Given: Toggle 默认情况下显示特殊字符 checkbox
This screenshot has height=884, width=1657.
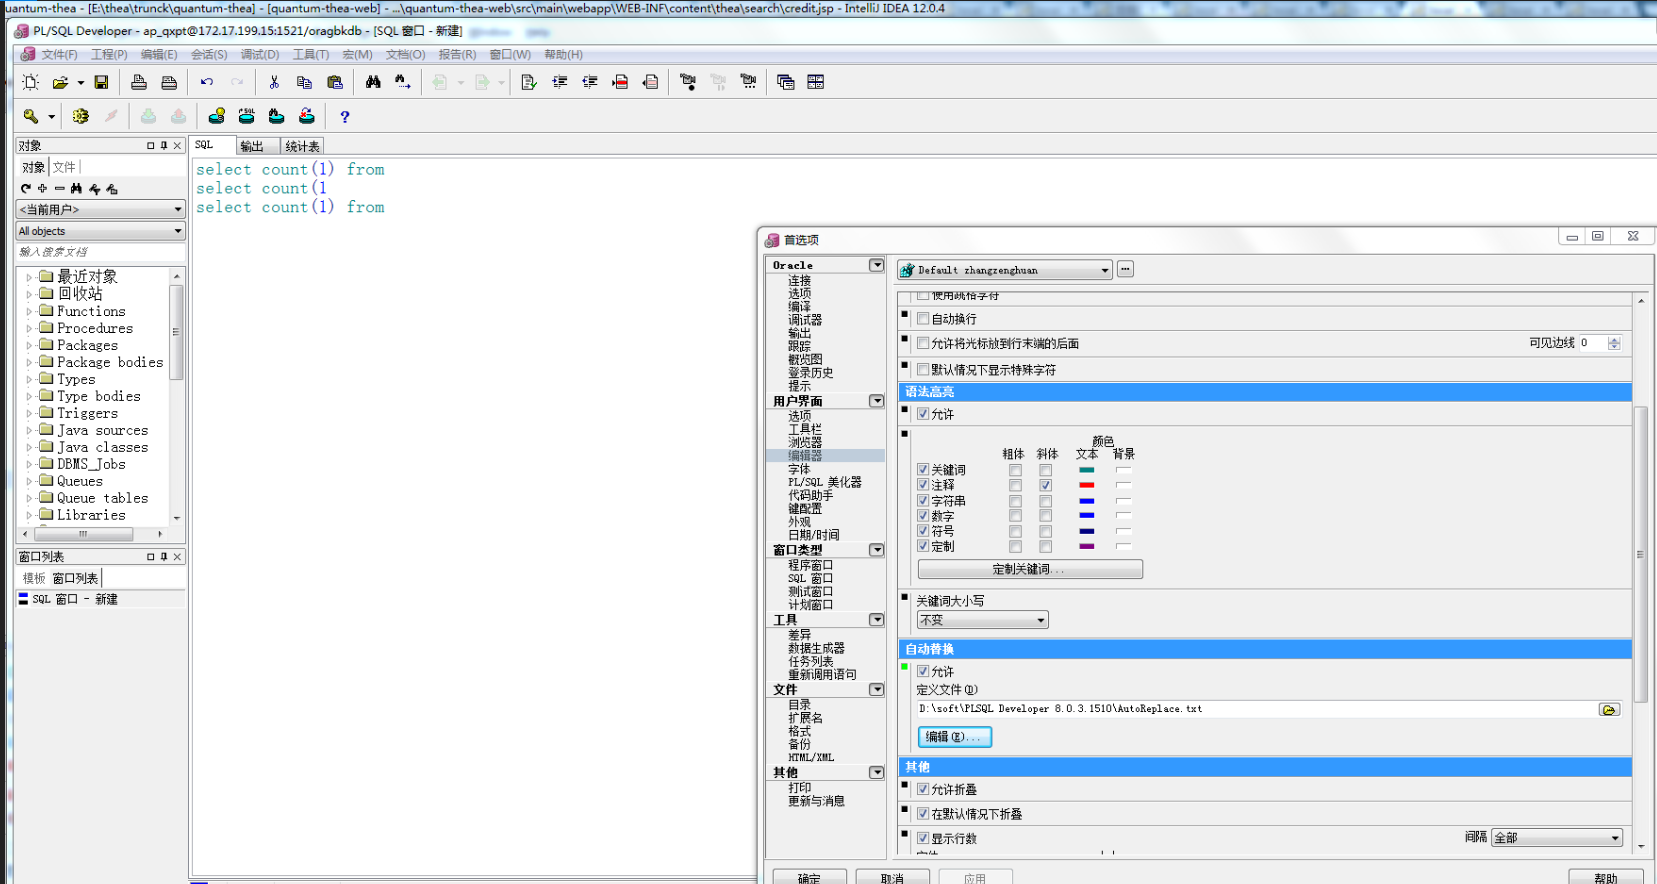Looking at the screenshot, I should [x=923, y=369].
